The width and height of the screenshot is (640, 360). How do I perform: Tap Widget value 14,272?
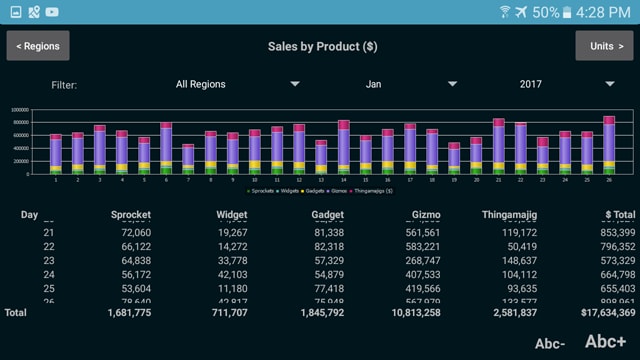(232, 247)
